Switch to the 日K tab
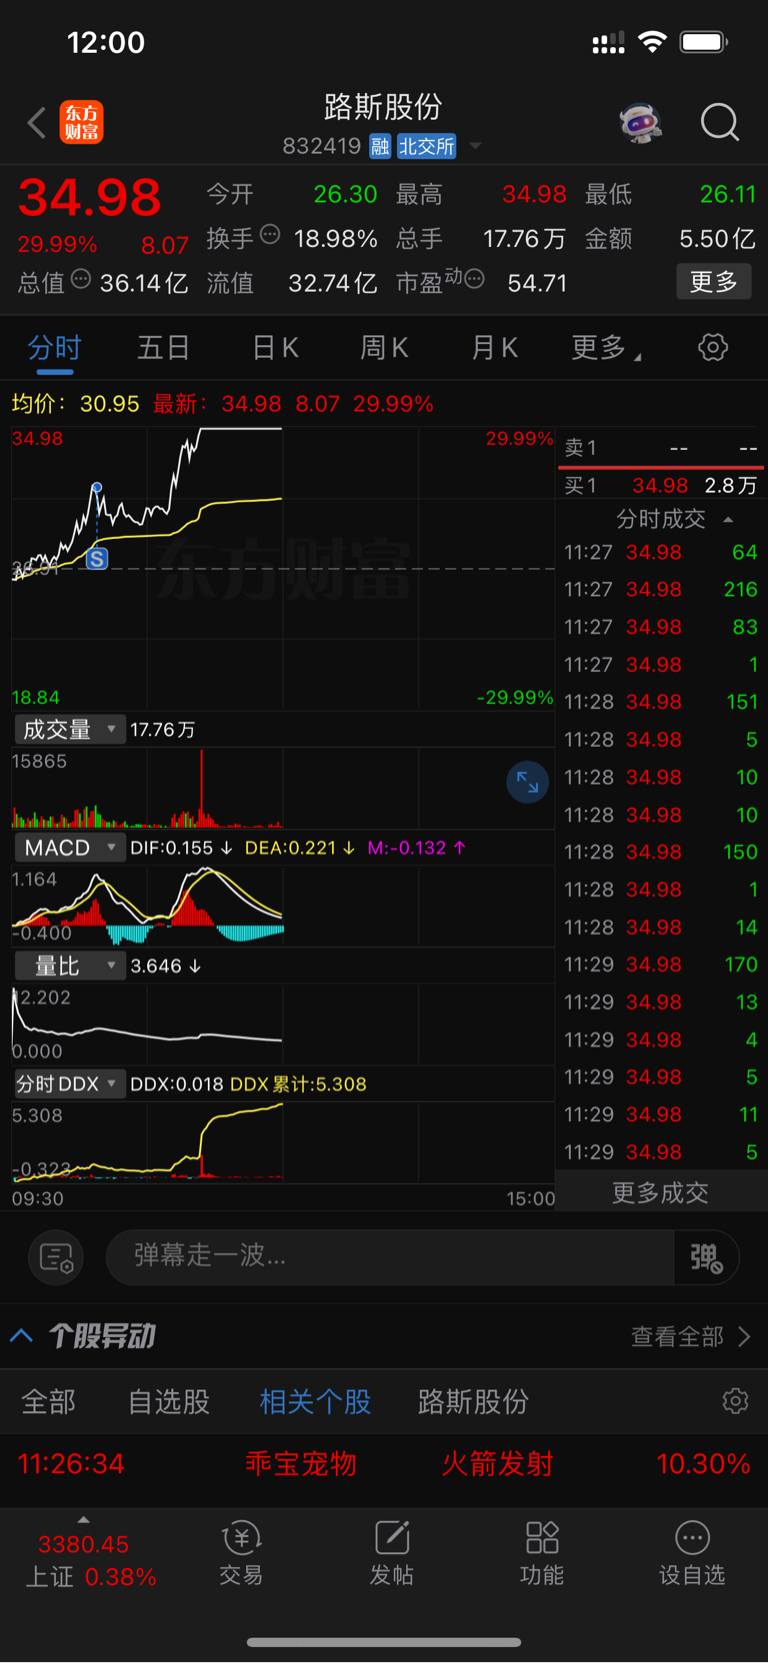This screenshot has height=1663, width=768. click(x=275, y=348)
